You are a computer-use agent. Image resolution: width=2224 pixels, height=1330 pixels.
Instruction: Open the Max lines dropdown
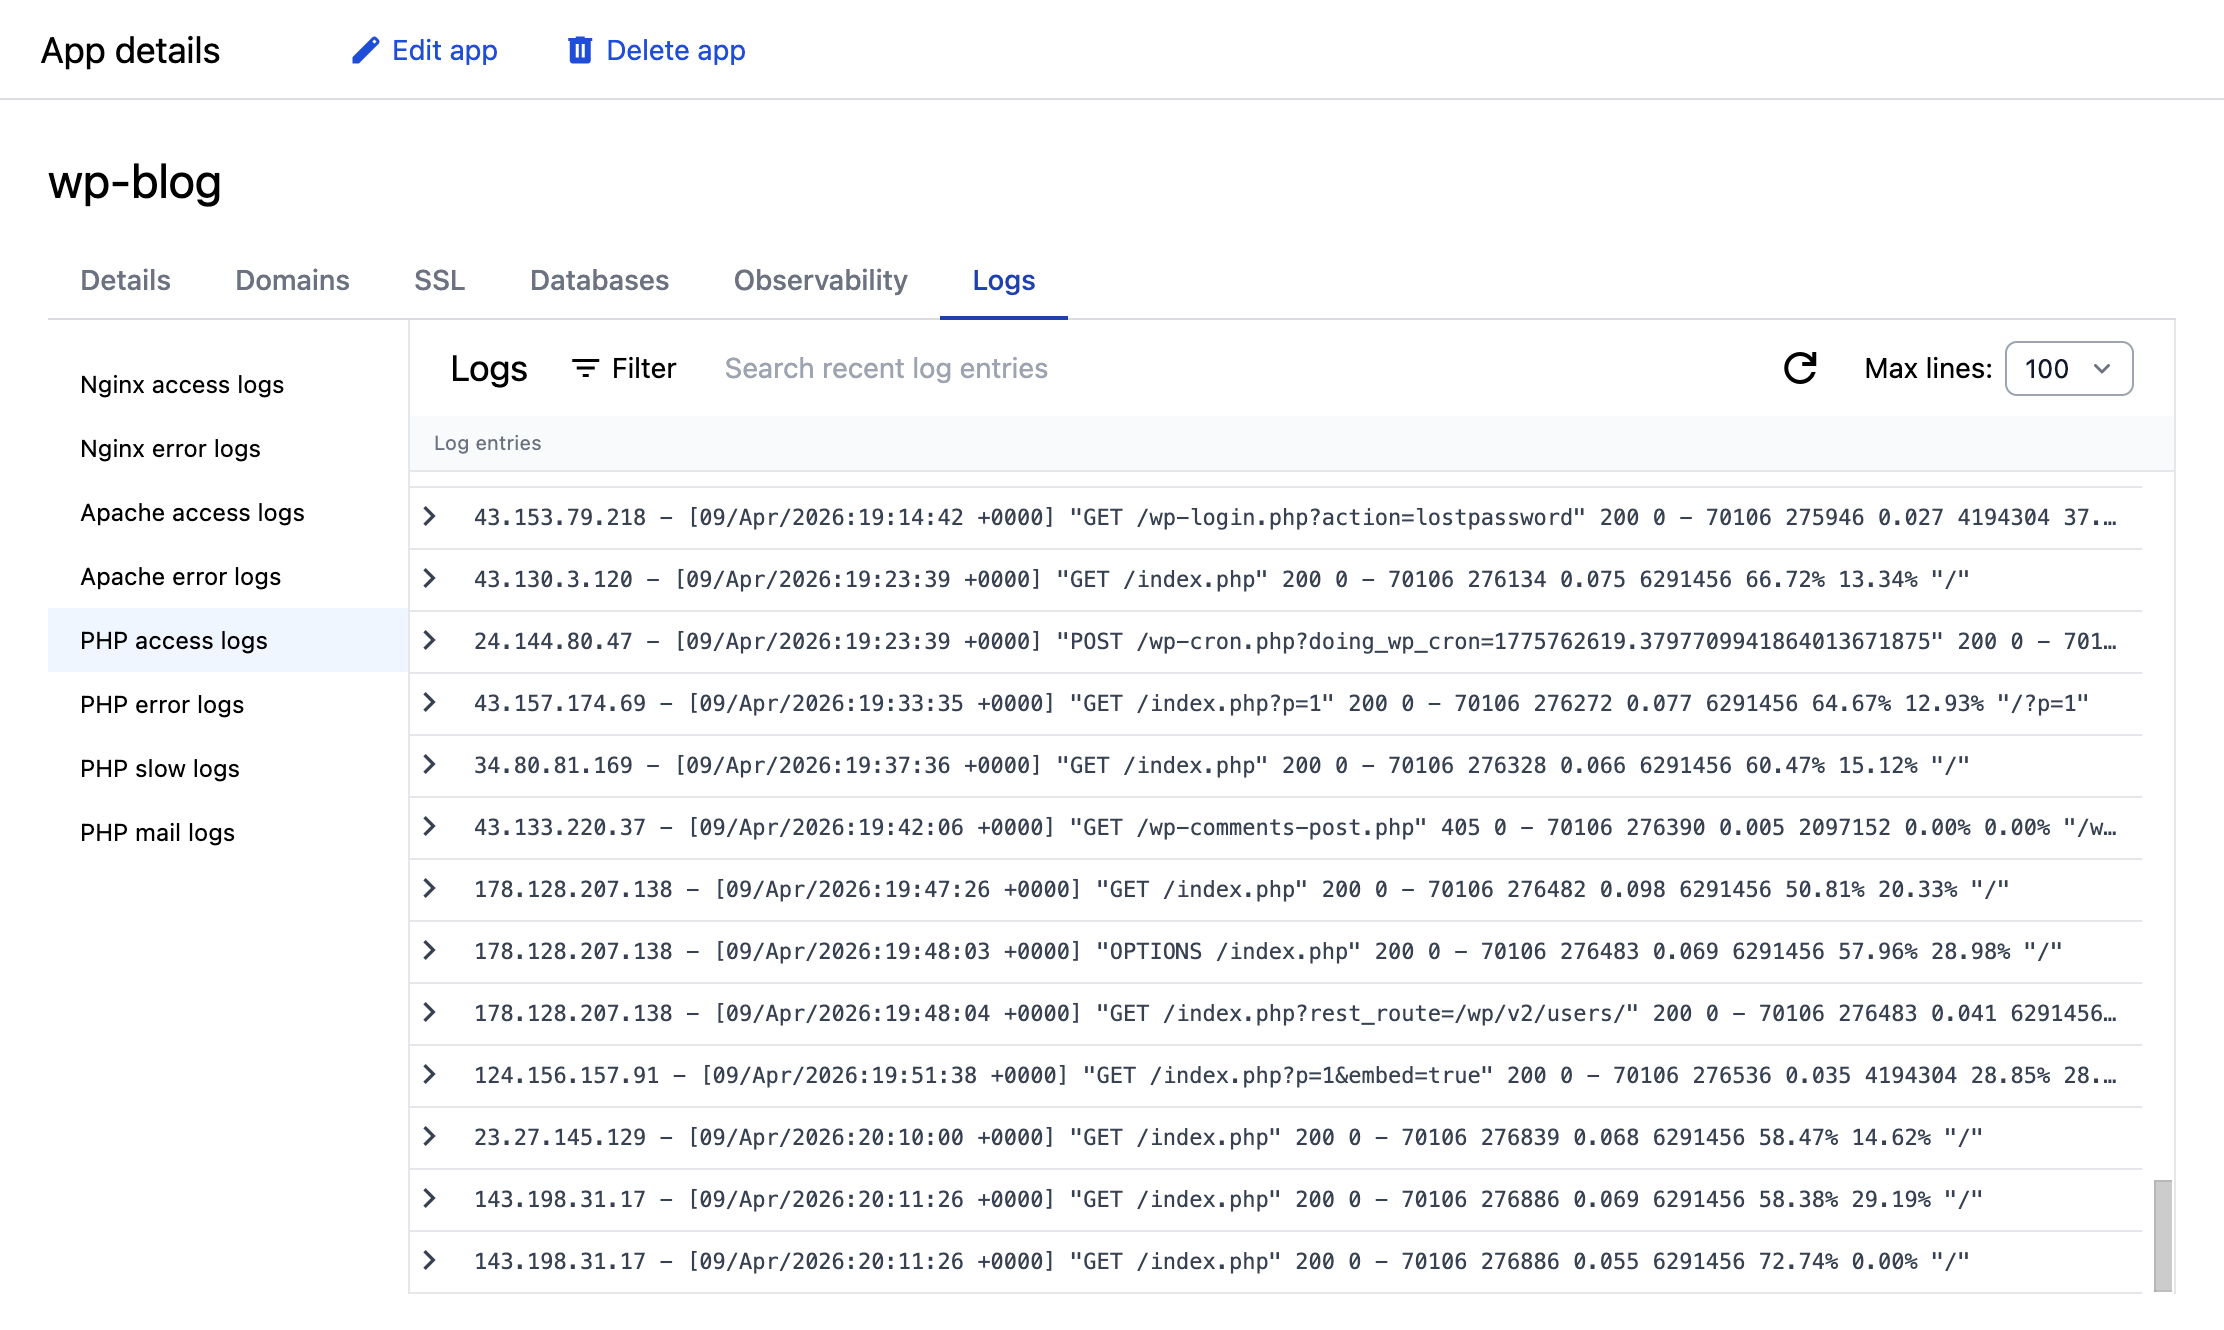[x=2068, y=369]
